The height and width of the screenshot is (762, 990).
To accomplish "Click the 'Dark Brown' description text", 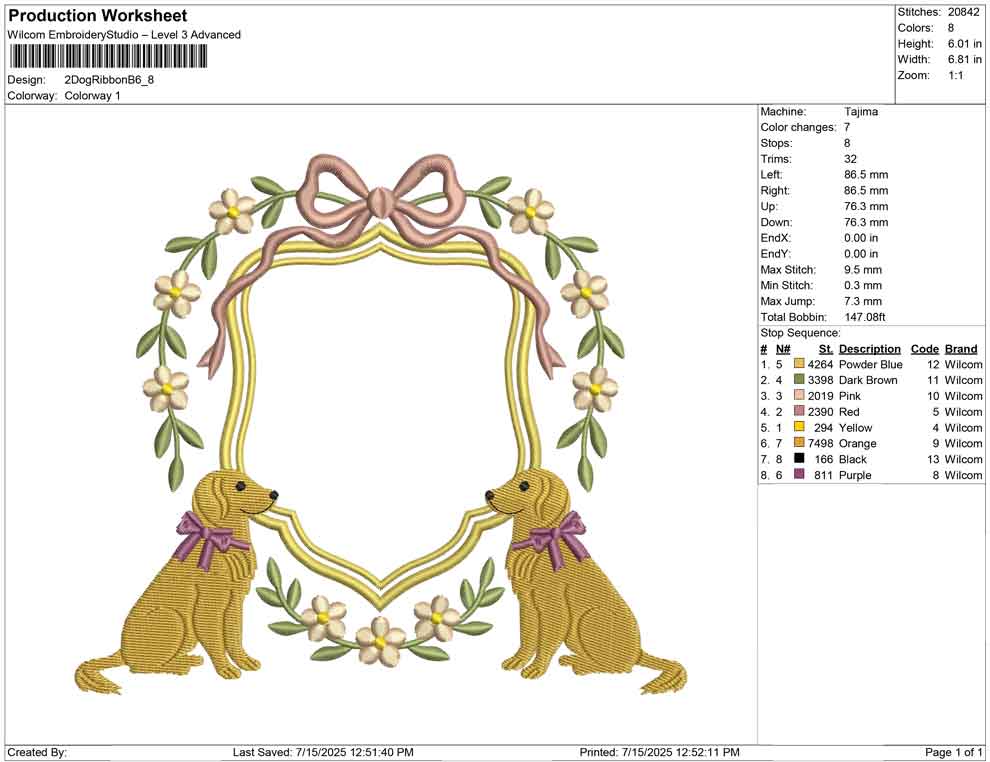I will pyautogui.click(x=868, y=380).
